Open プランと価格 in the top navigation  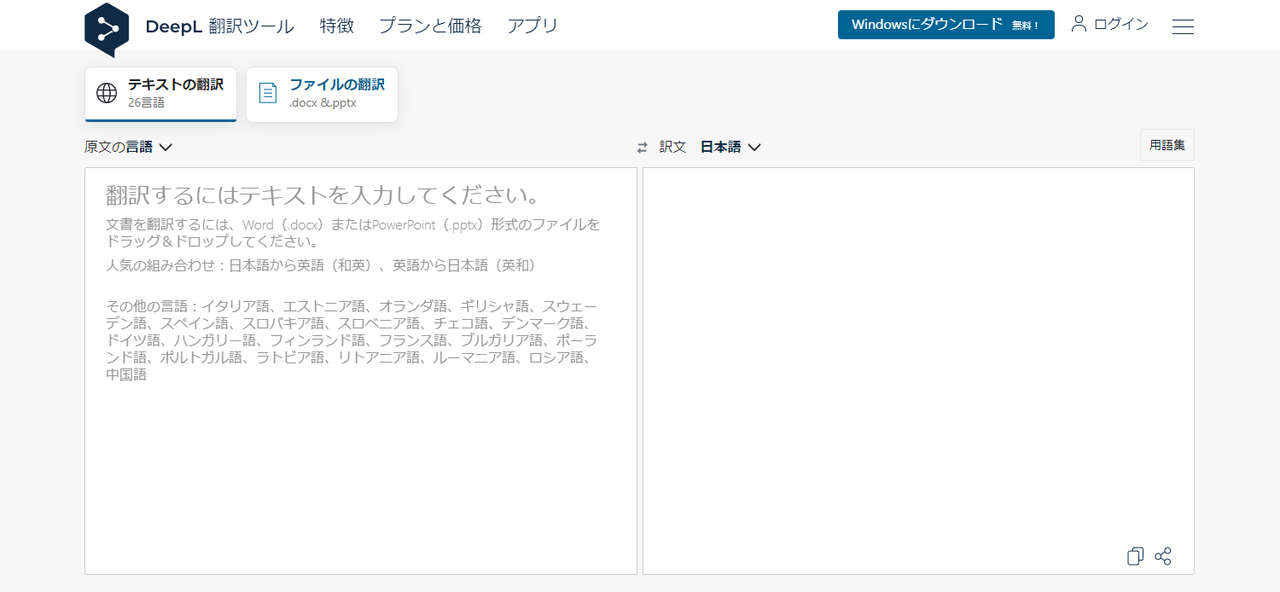pyautogui.click(x=430, y=26)
